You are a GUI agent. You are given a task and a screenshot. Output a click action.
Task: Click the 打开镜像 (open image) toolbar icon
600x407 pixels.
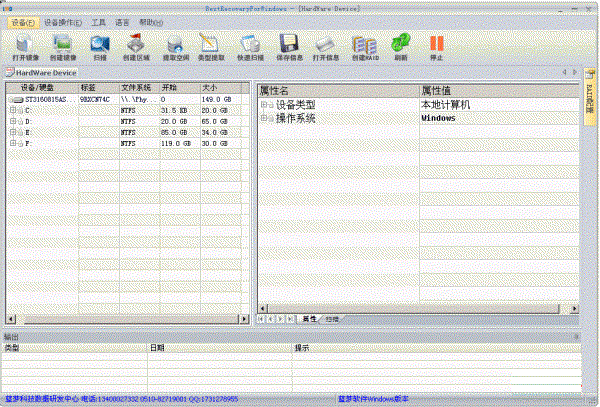pyautogui.click(x=26, y=43)
